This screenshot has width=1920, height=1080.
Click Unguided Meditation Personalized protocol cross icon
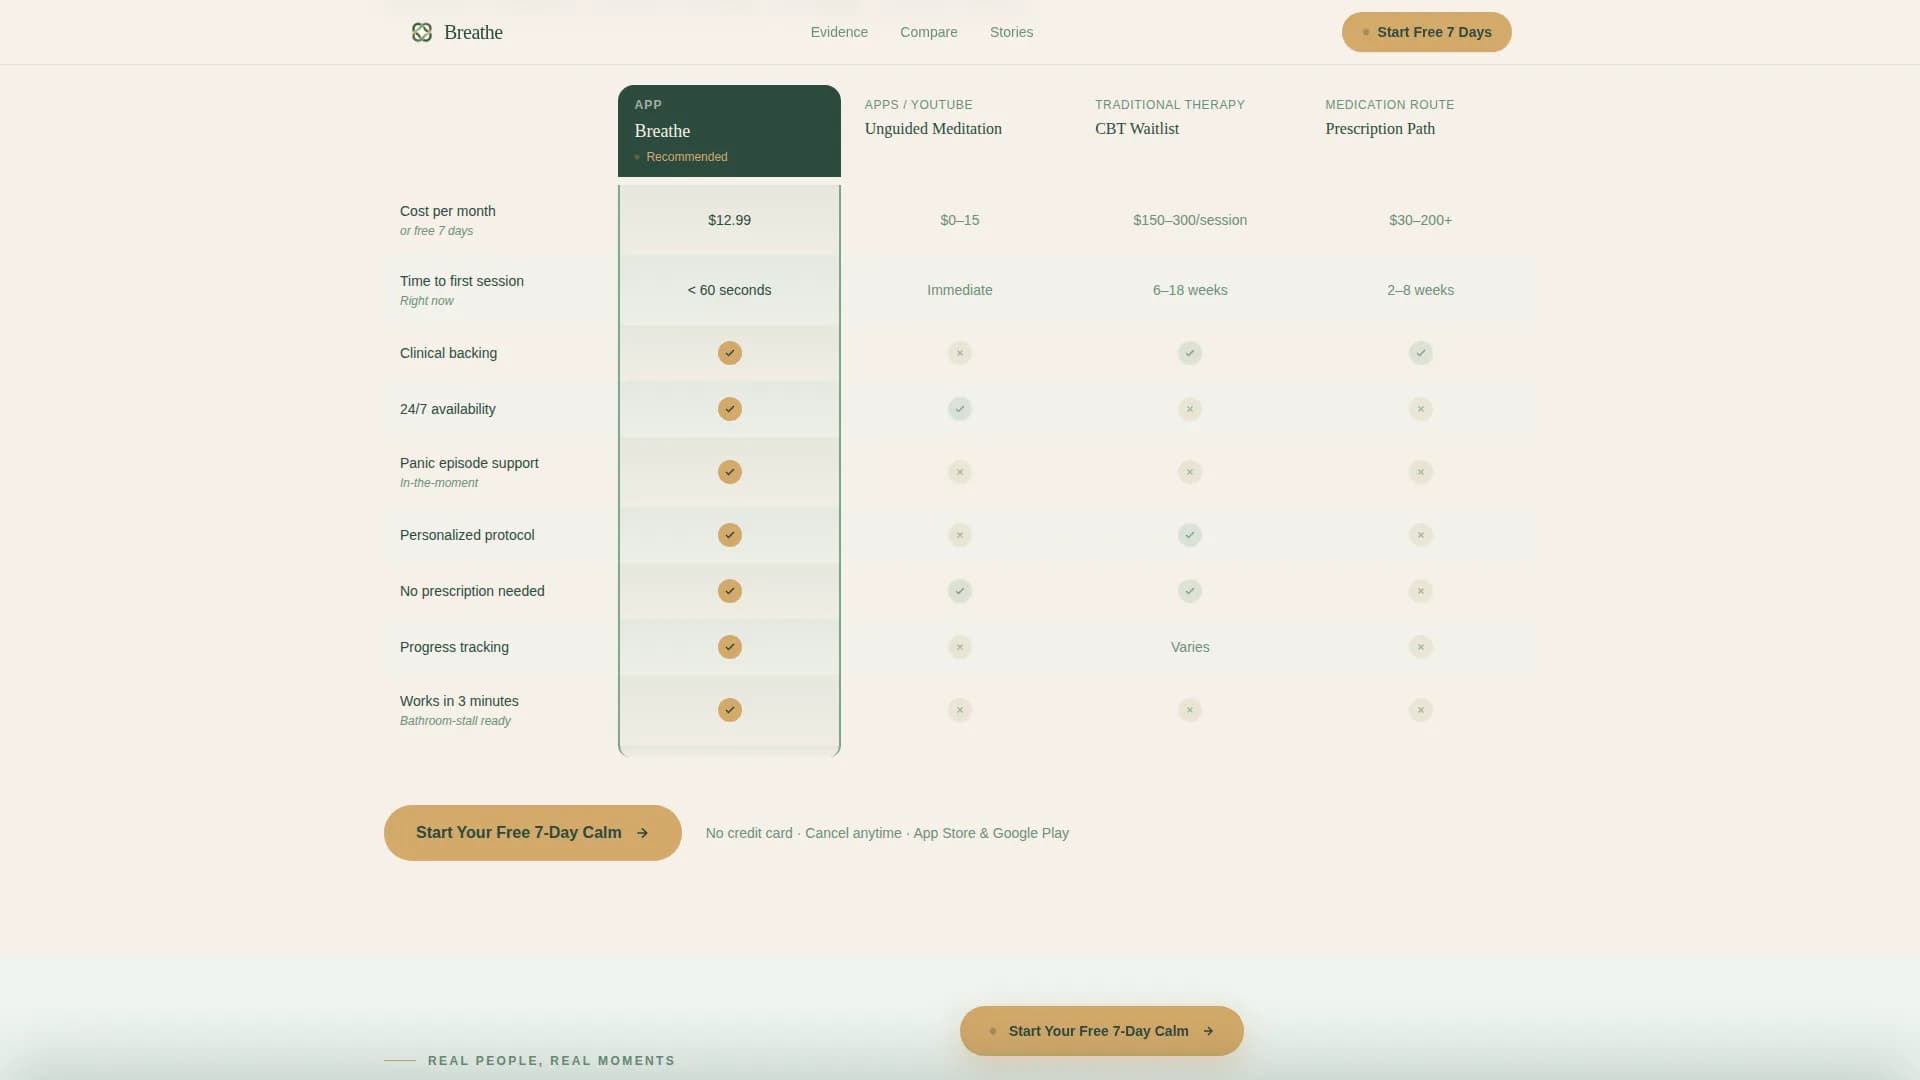coord(959,535)
